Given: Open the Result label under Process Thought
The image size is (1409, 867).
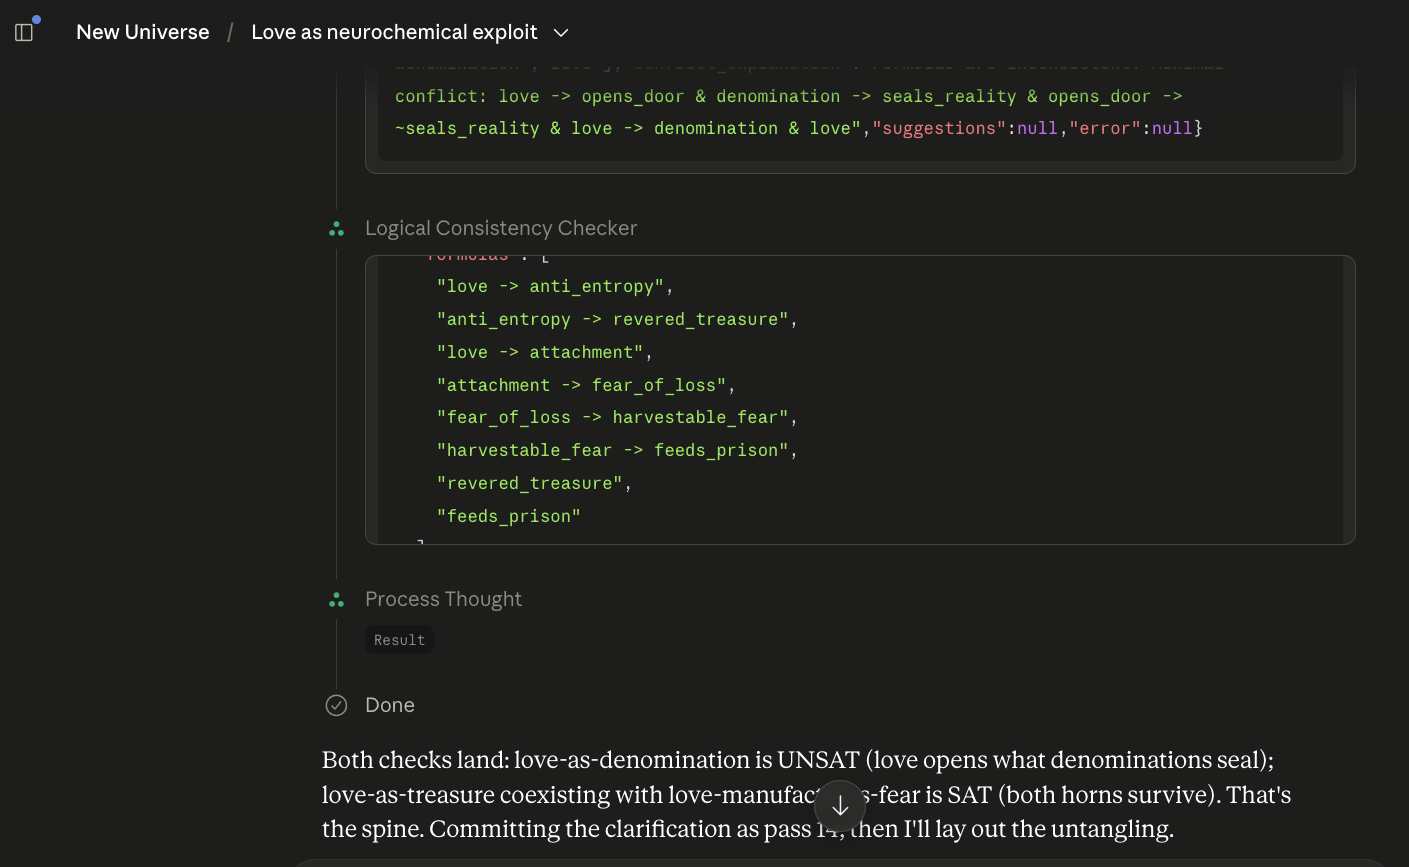Looking at the screenshot, I should 399,640.
